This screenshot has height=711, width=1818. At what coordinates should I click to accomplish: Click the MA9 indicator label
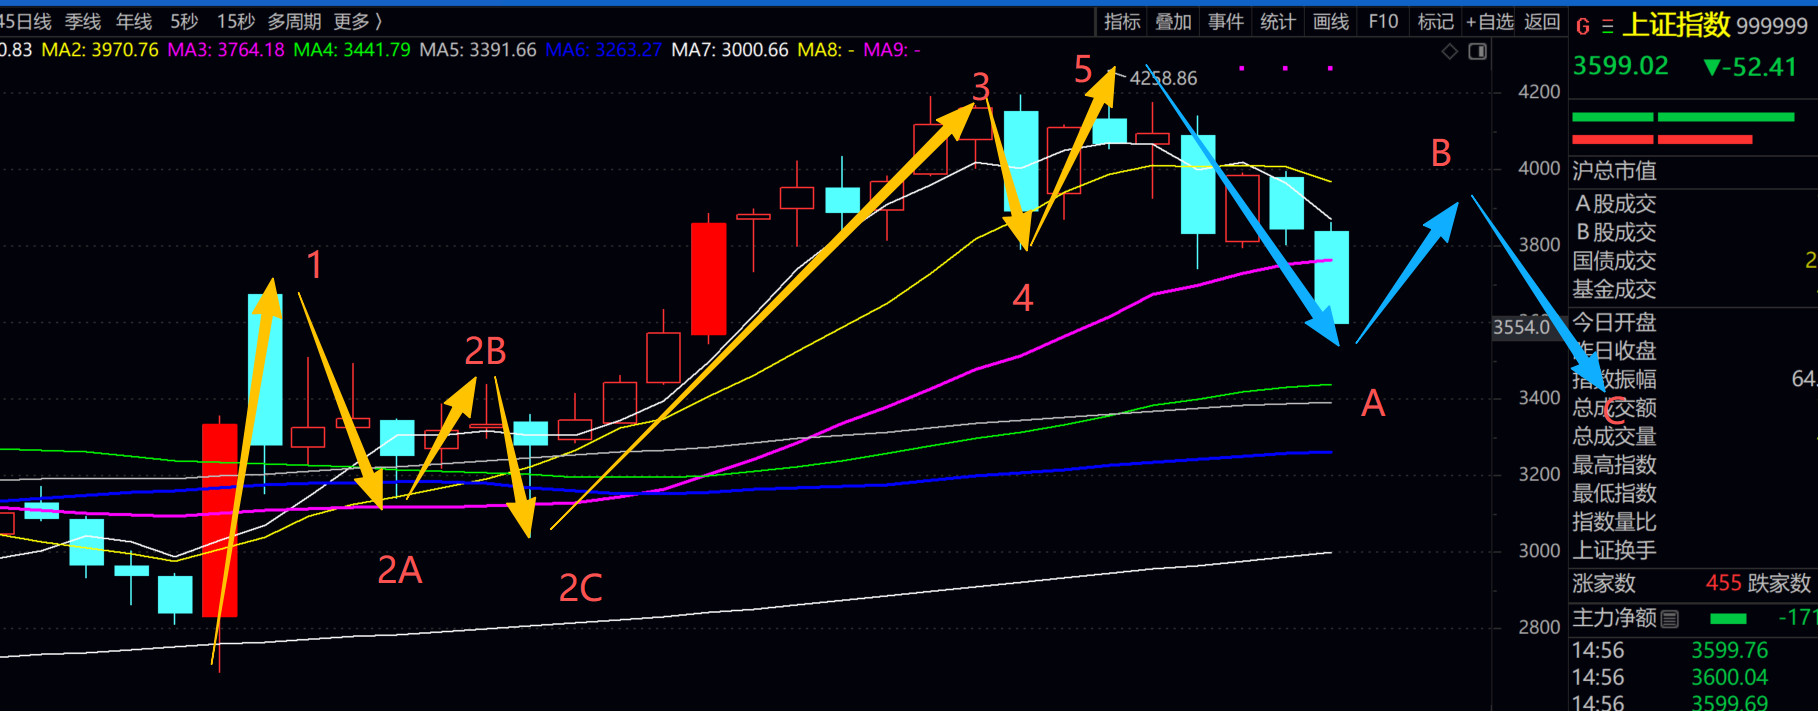[892, 50]
